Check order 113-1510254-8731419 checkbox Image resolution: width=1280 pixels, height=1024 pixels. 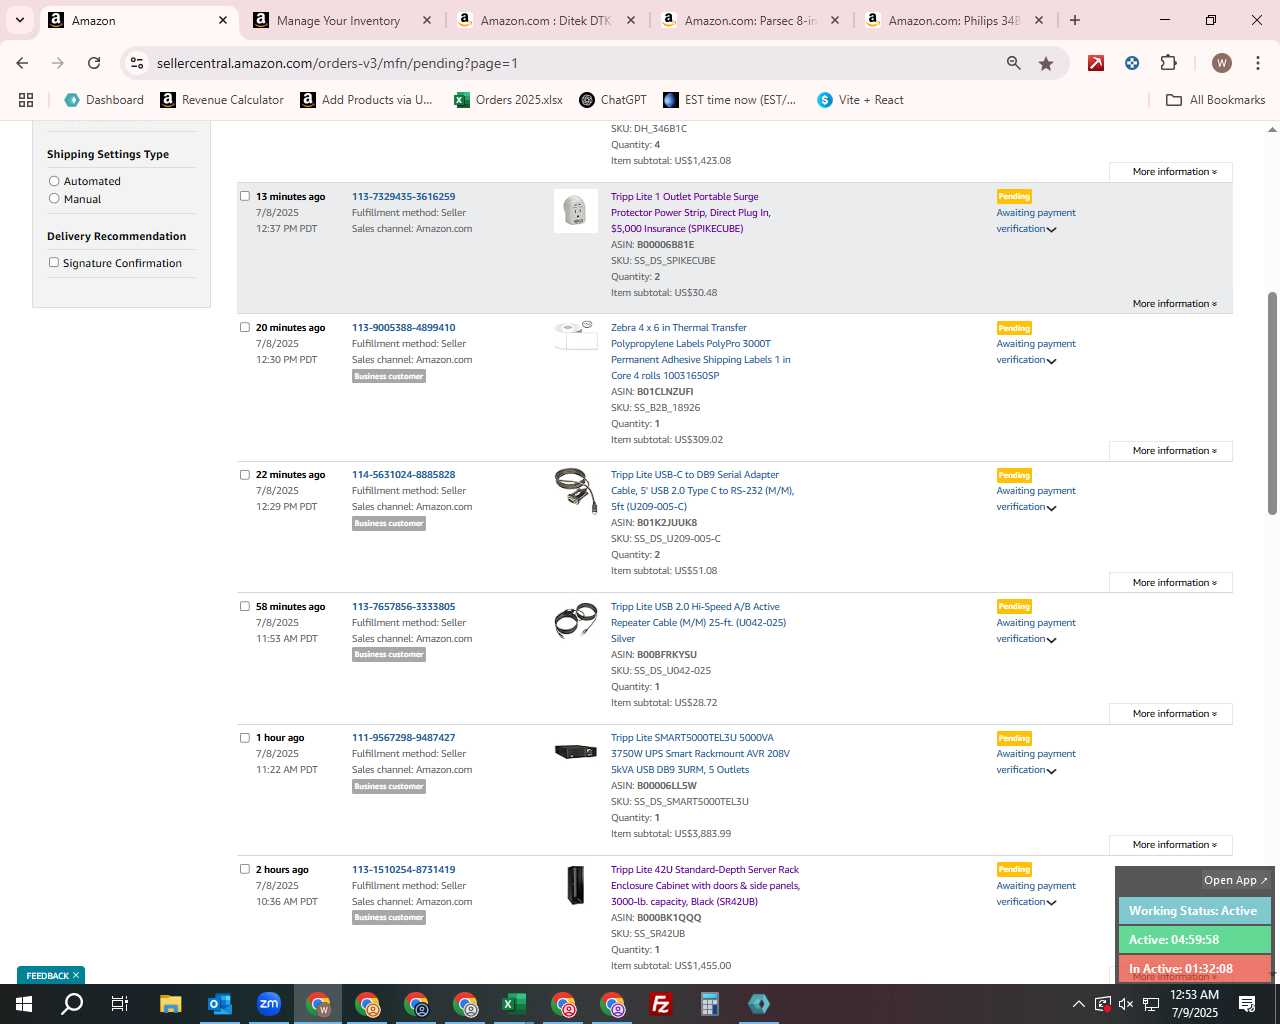[x=245, y=869]
